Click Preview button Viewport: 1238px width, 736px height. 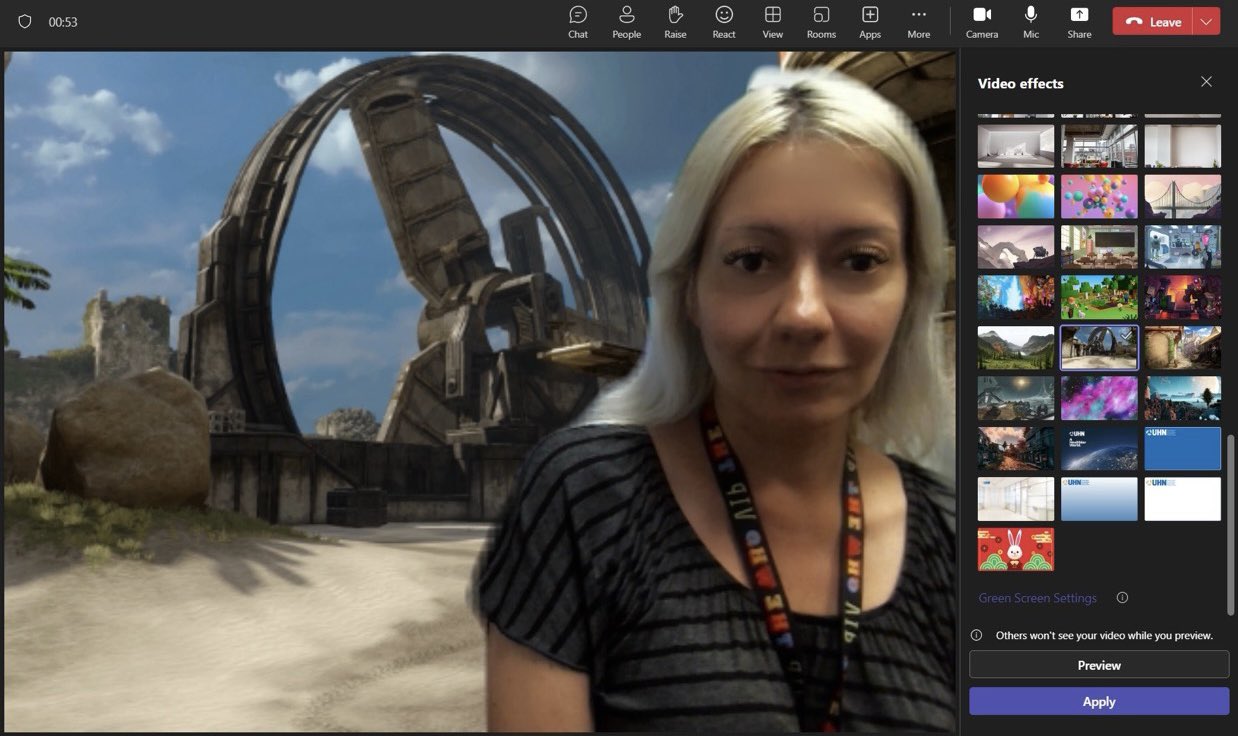click(1099, 665)
